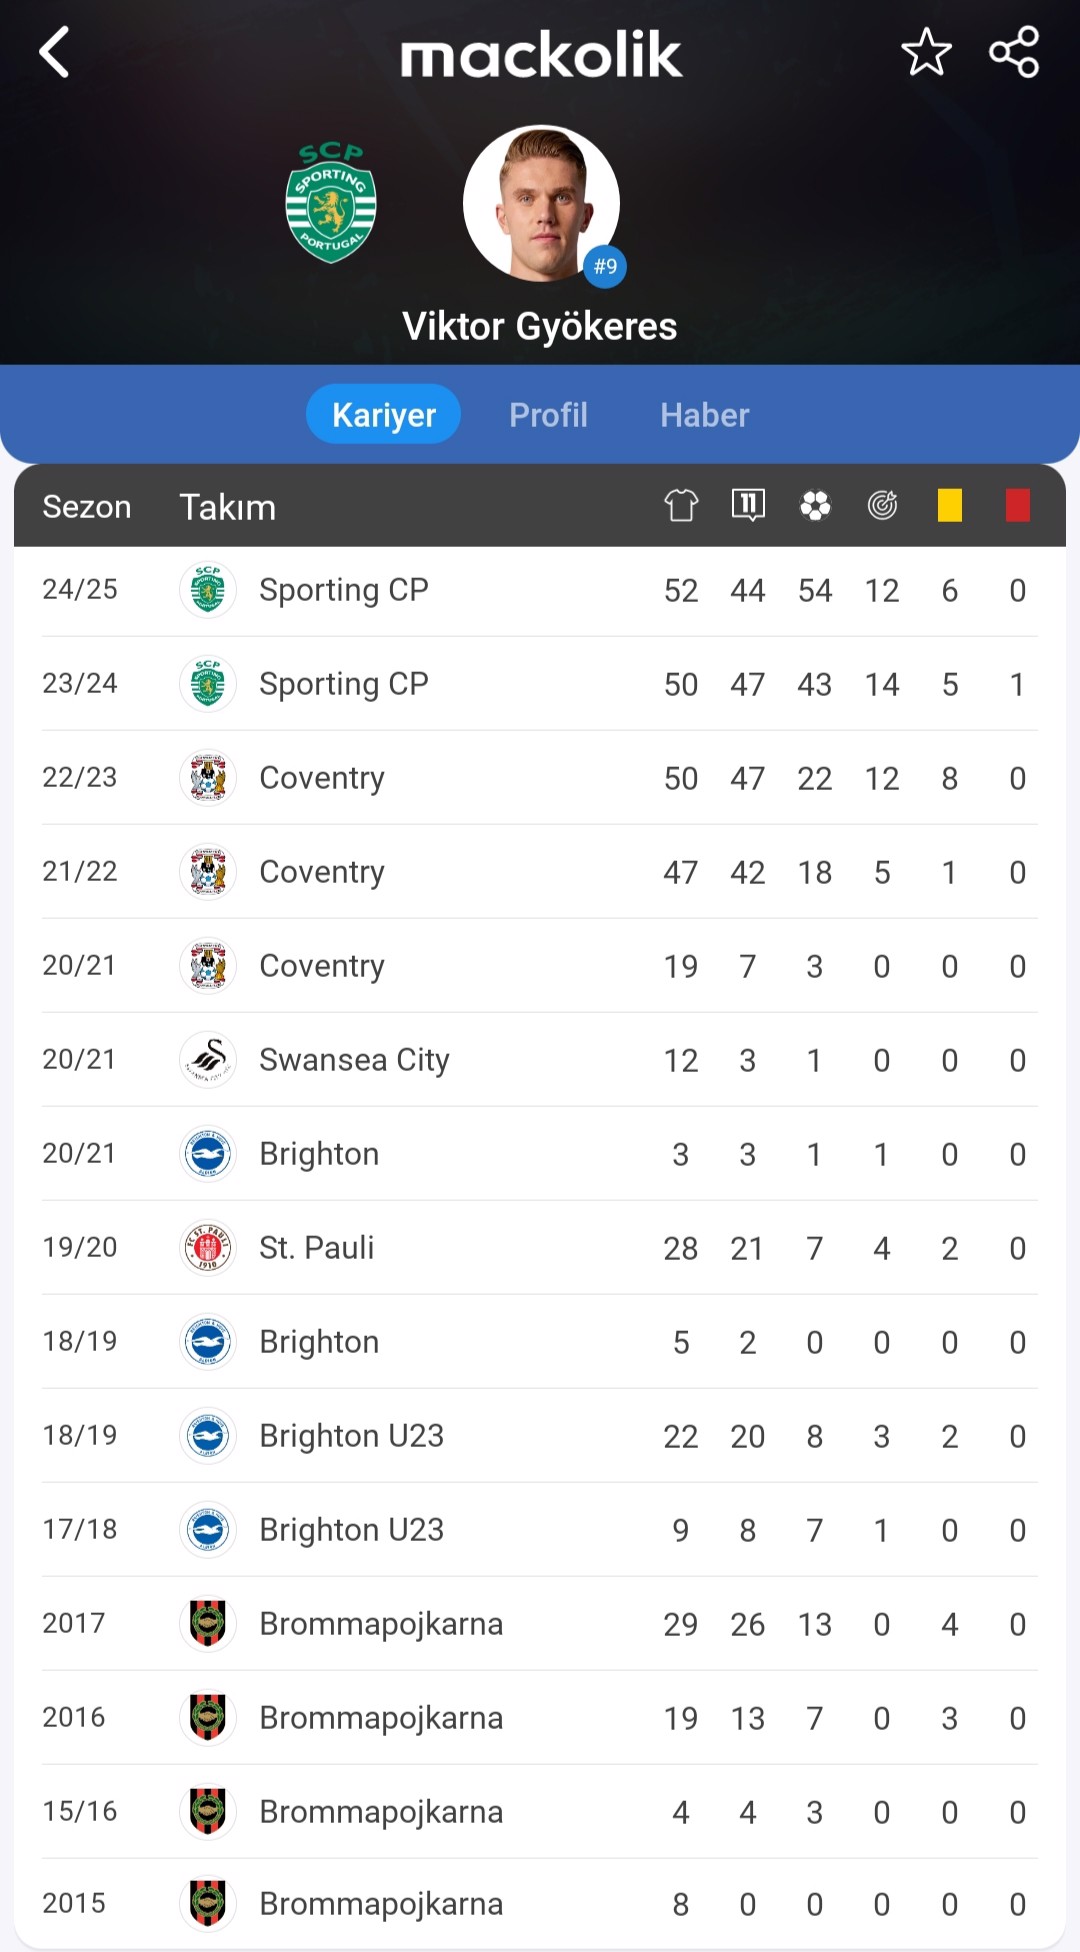The height and width of the screenshot is (1952, 1080).
Task: Switch to the Profil tab
Action: coord(548,414)
